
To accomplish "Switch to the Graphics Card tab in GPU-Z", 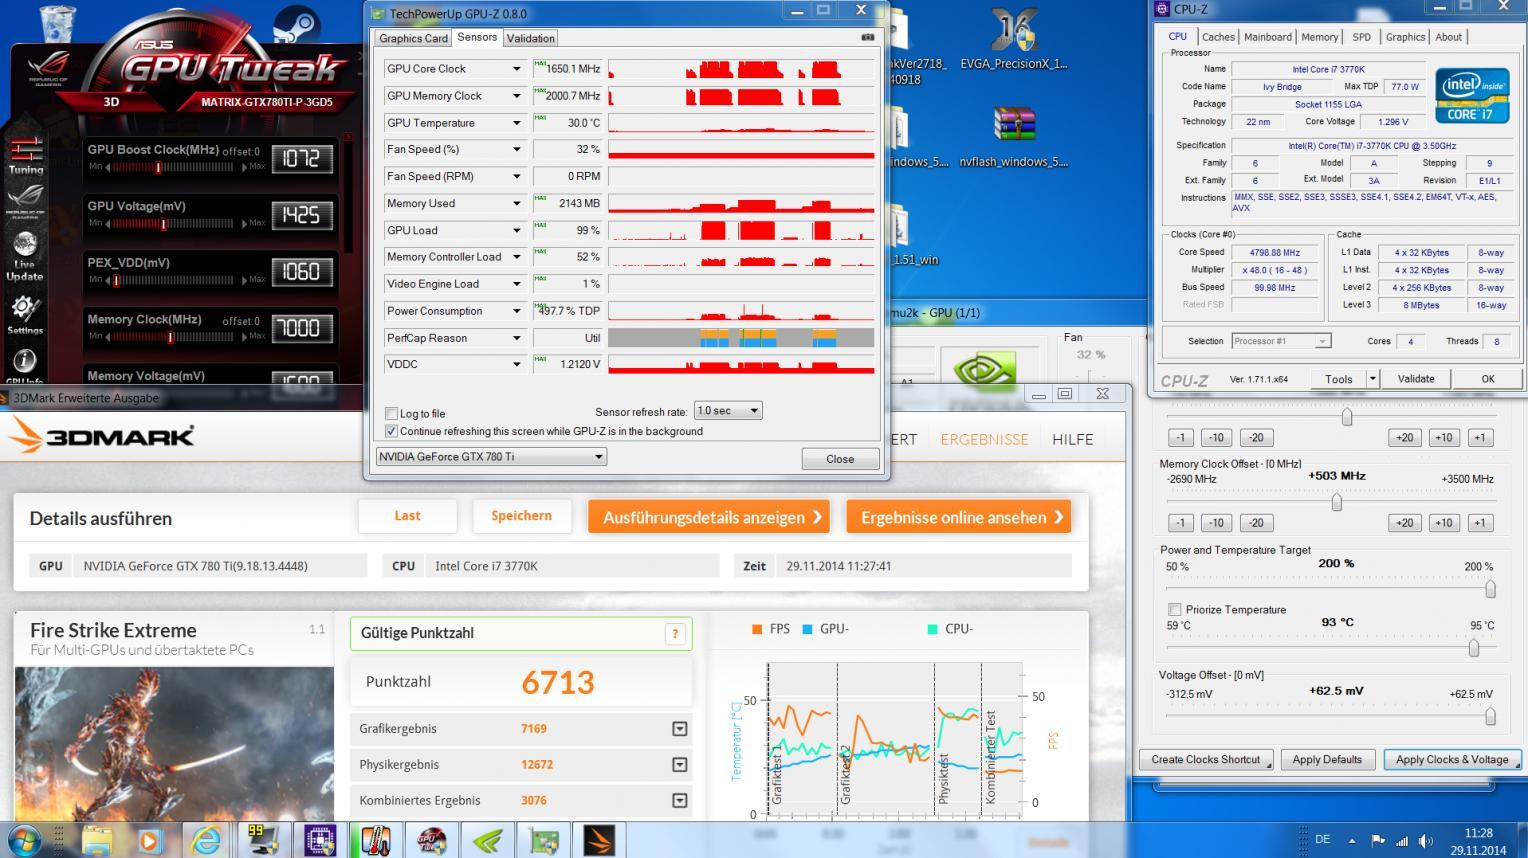I will pyautogui.click(x=413, y=38).
